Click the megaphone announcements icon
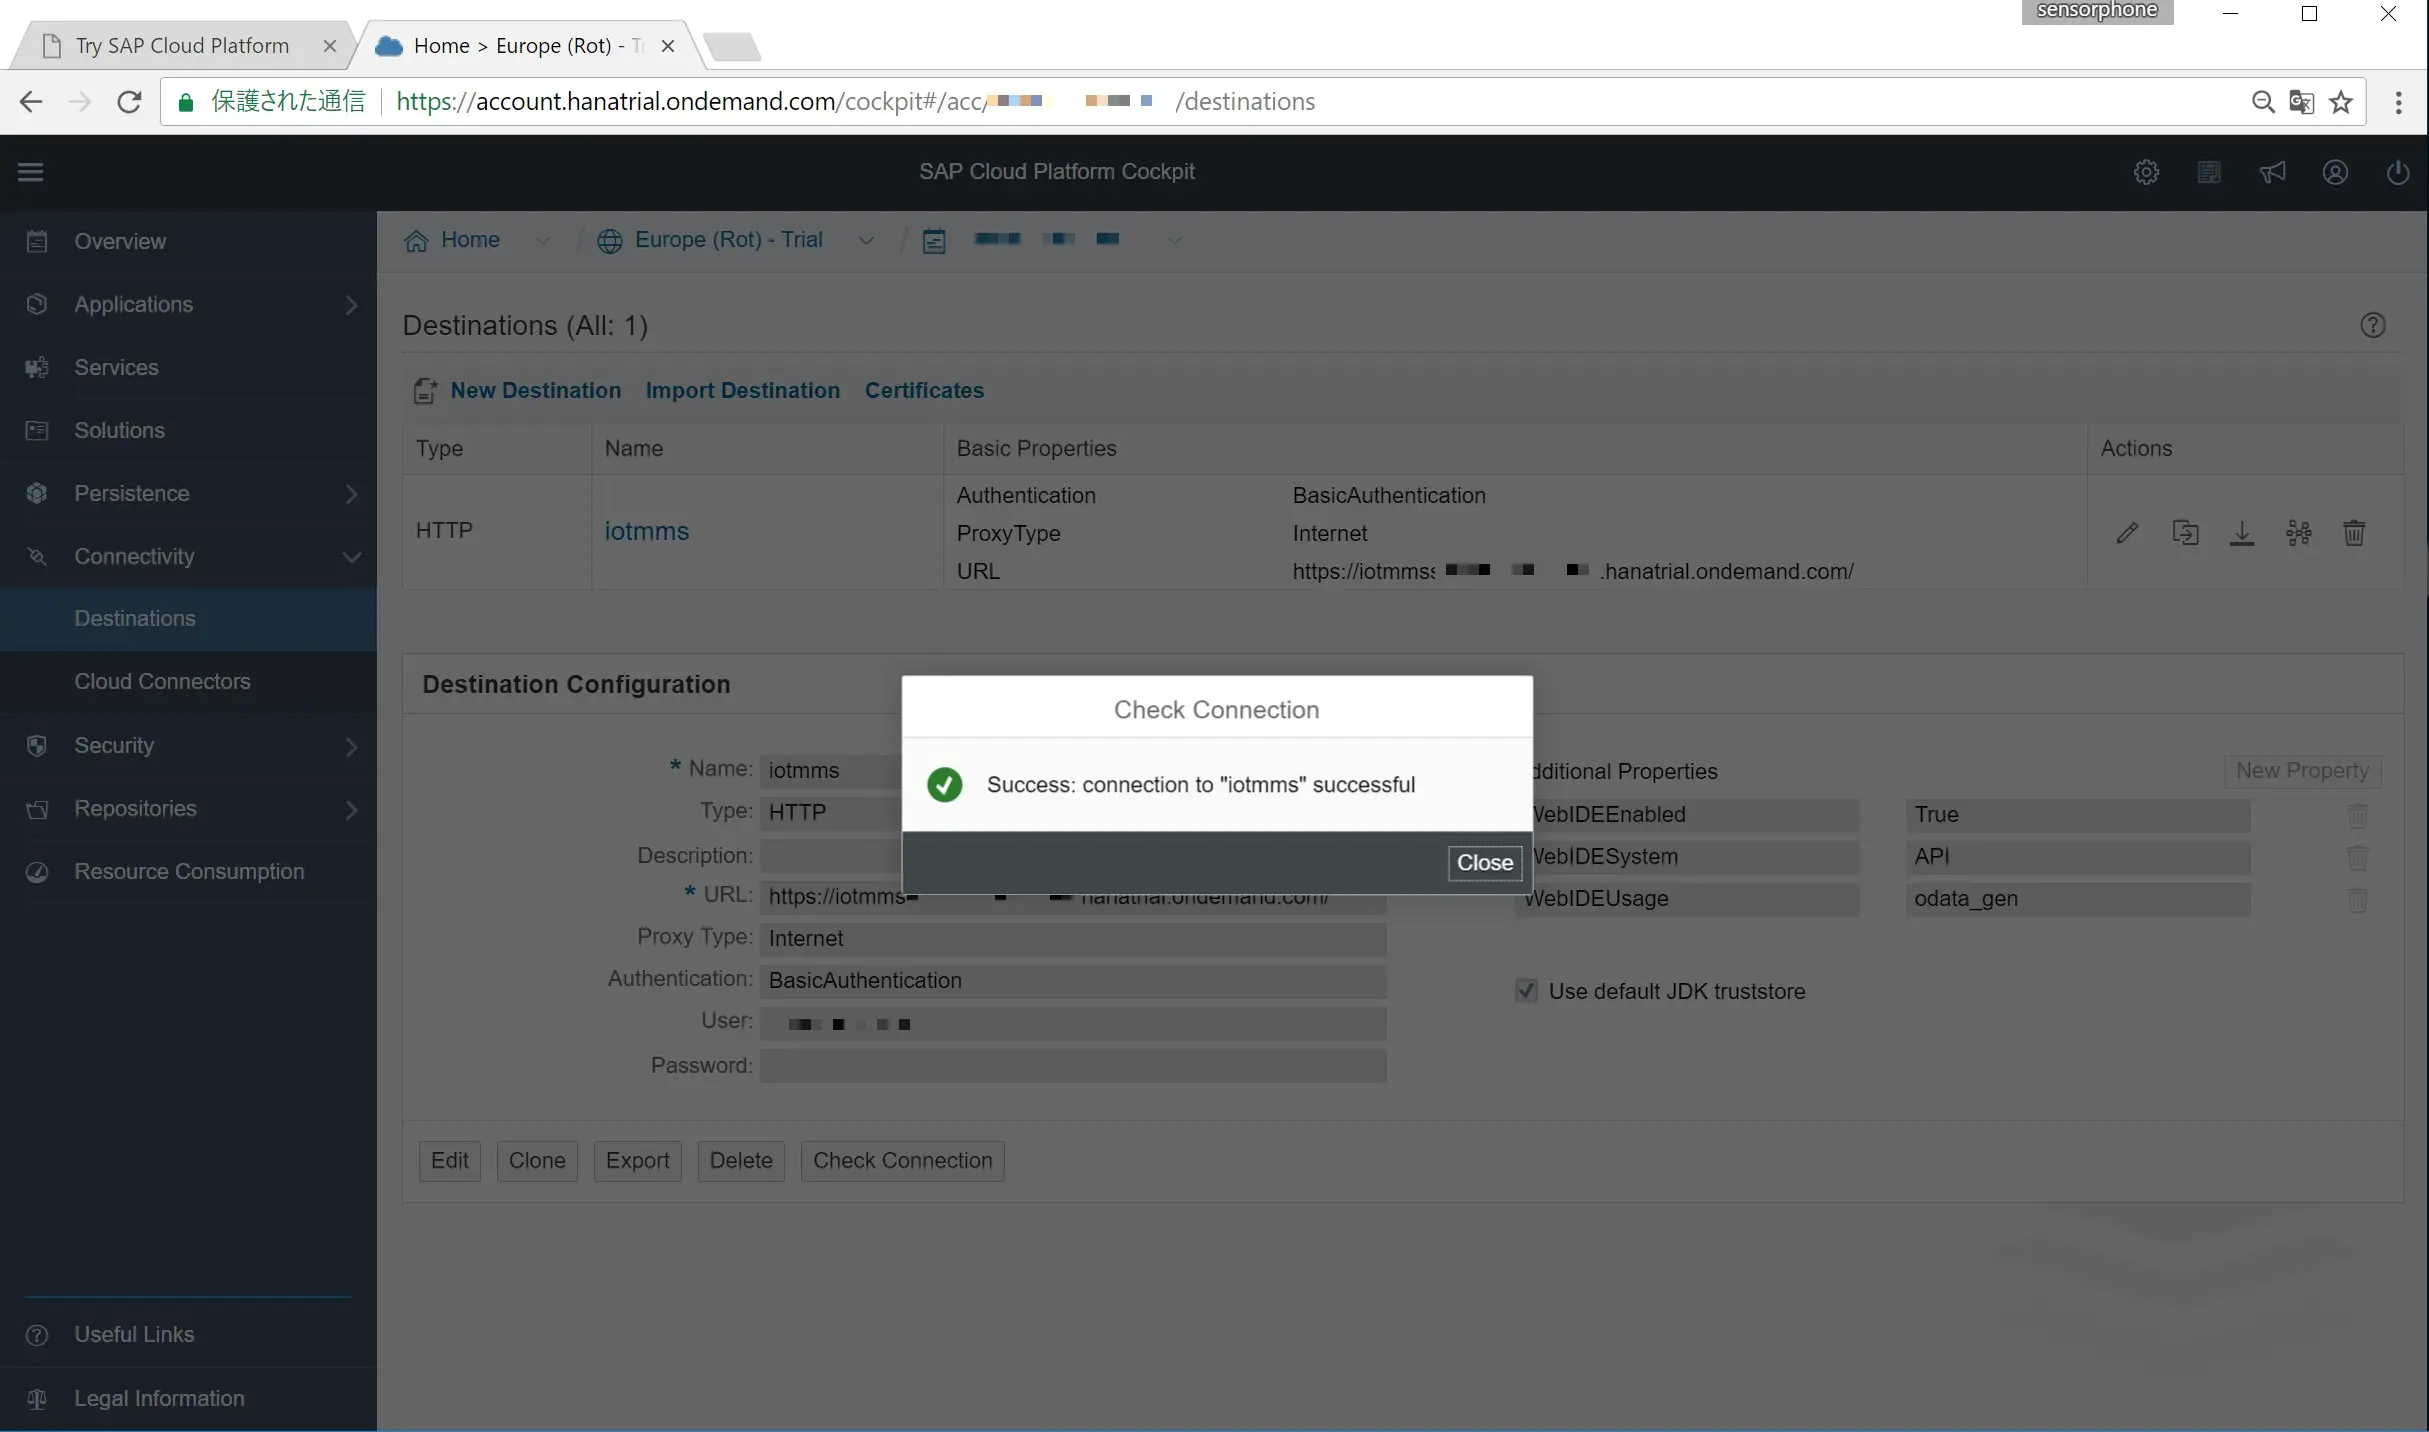This screenshot has width=2429, height=1432. coord(2272,172)
